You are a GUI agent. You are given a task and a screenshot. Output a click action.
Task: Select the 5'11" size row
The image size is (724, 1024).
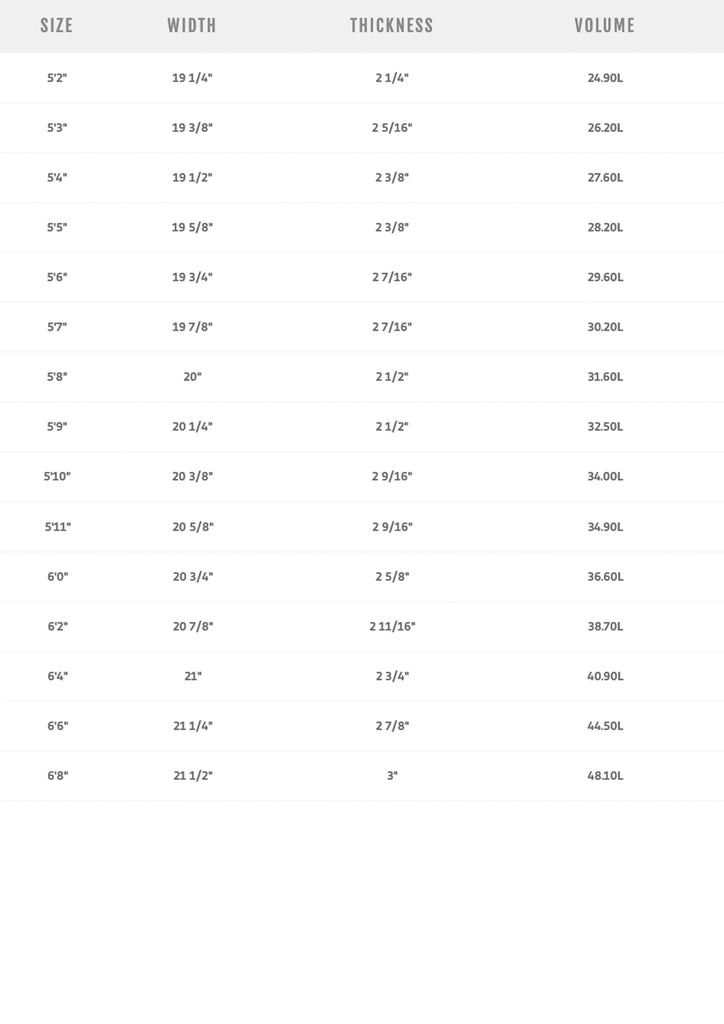[x=362, y=526]
